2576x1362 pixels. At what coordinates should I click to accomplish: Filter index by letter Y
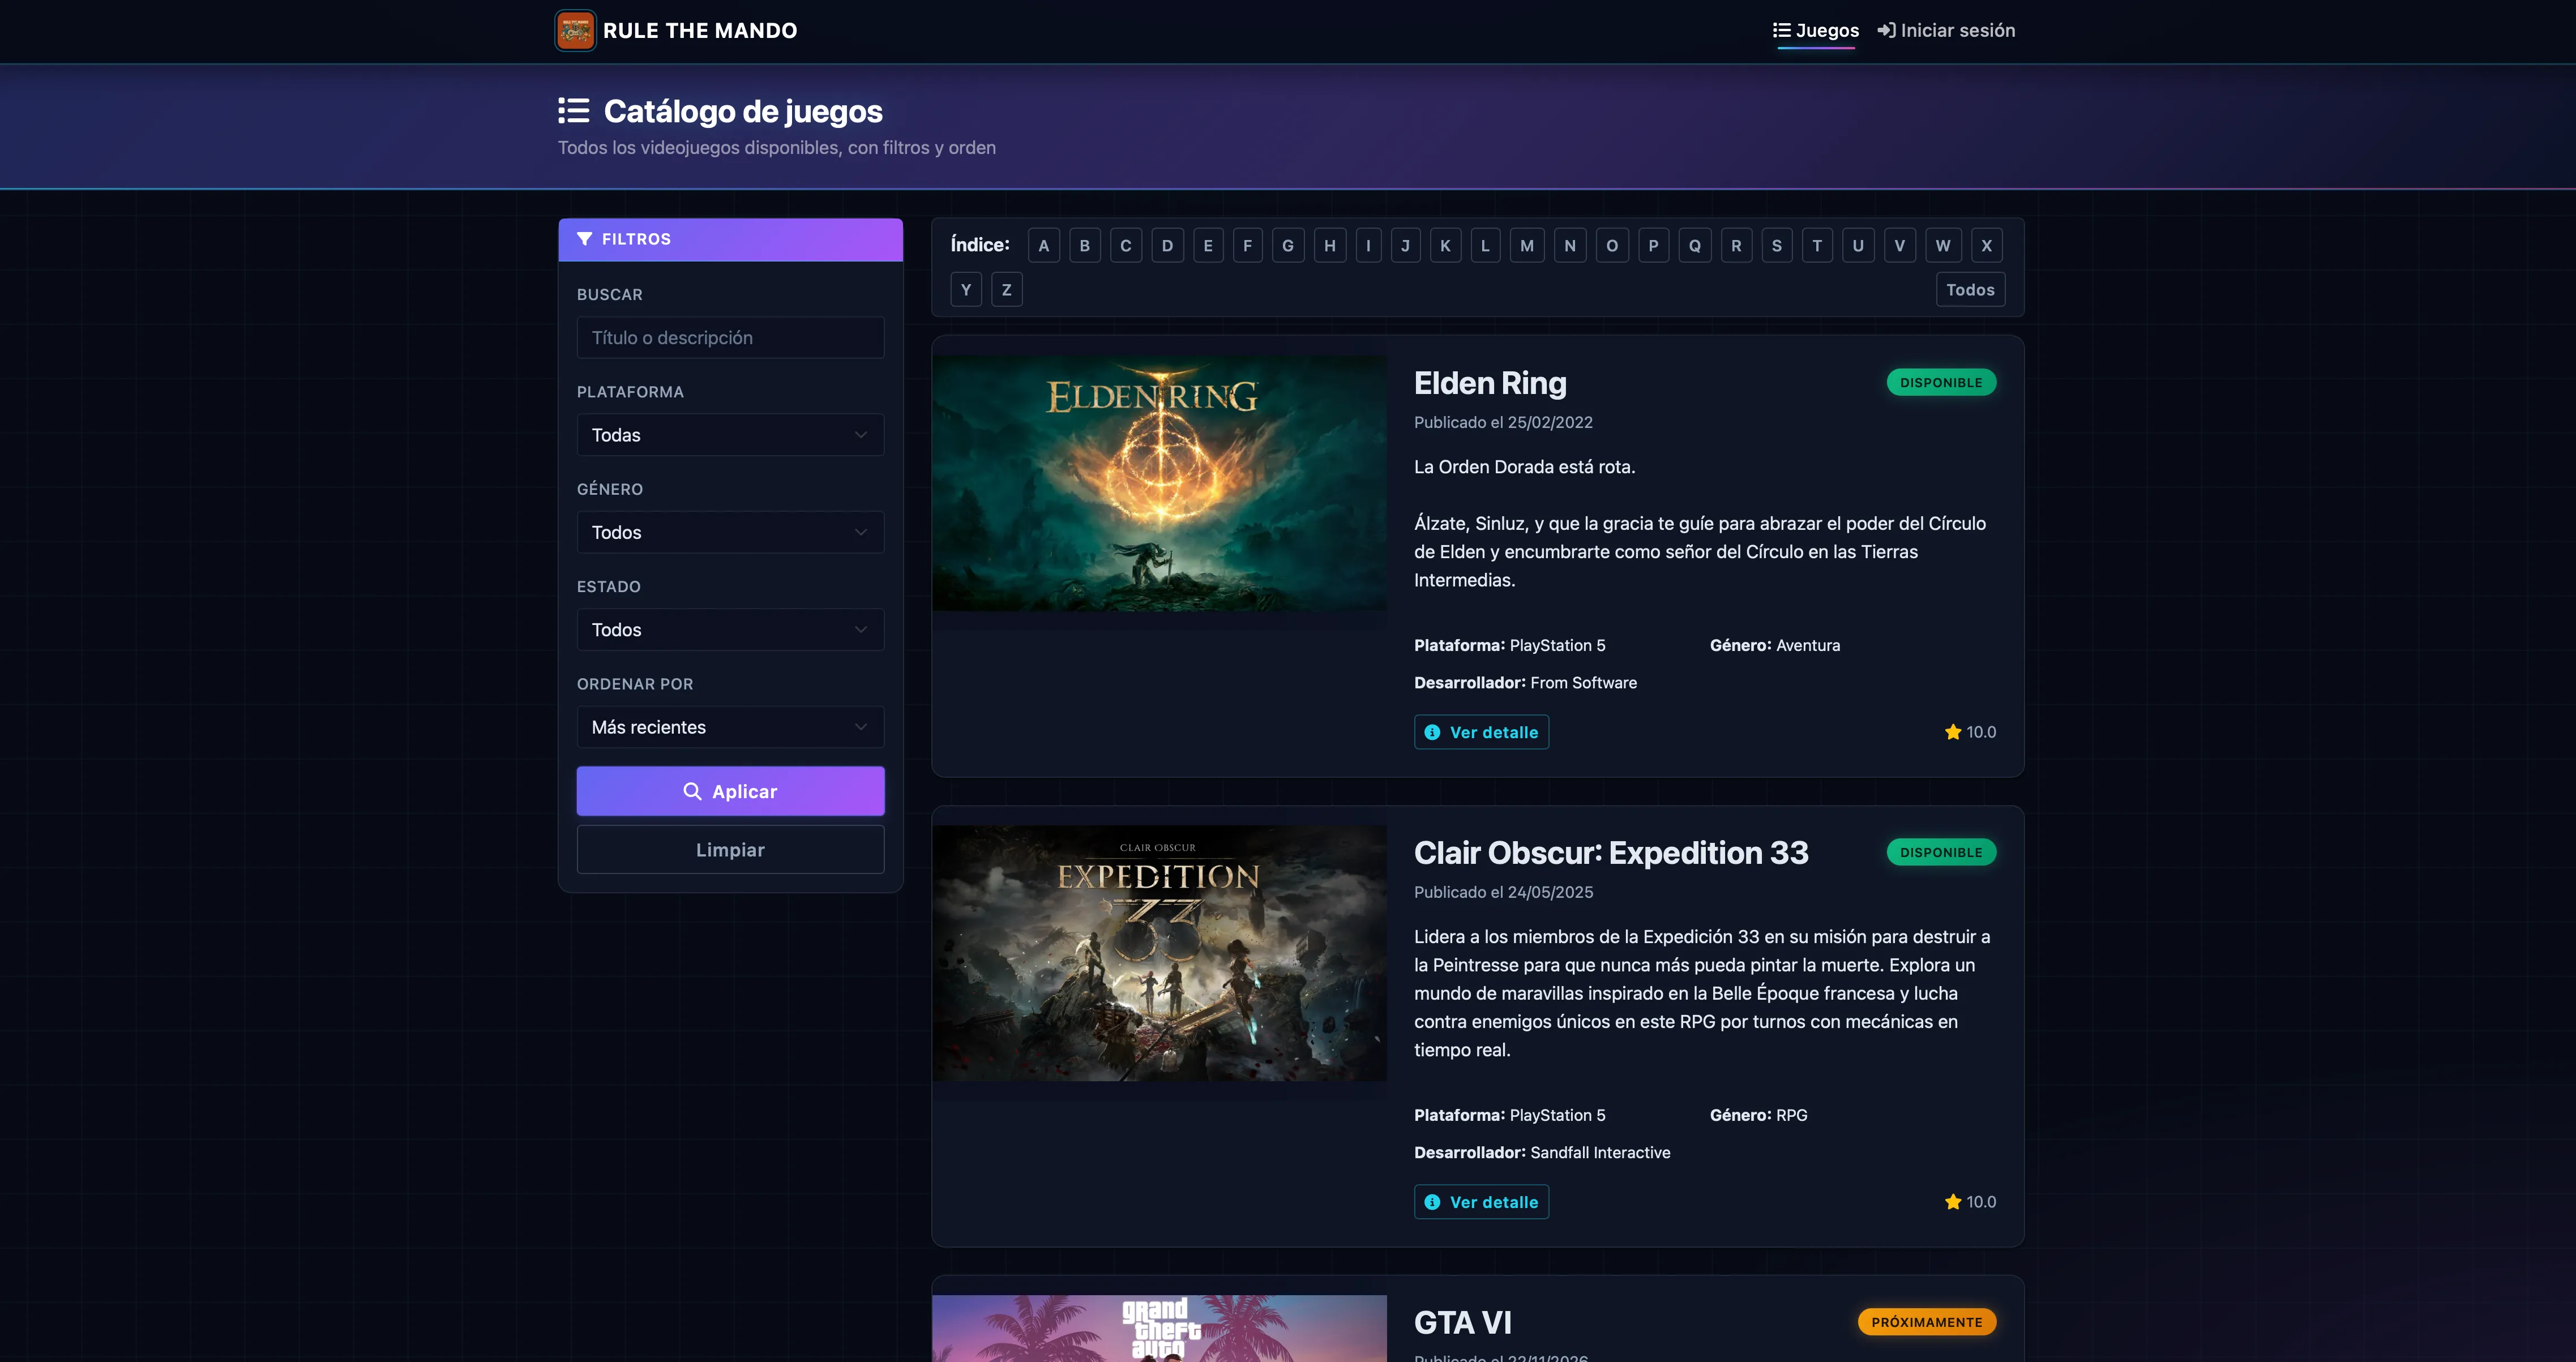(x=966, y=290)
